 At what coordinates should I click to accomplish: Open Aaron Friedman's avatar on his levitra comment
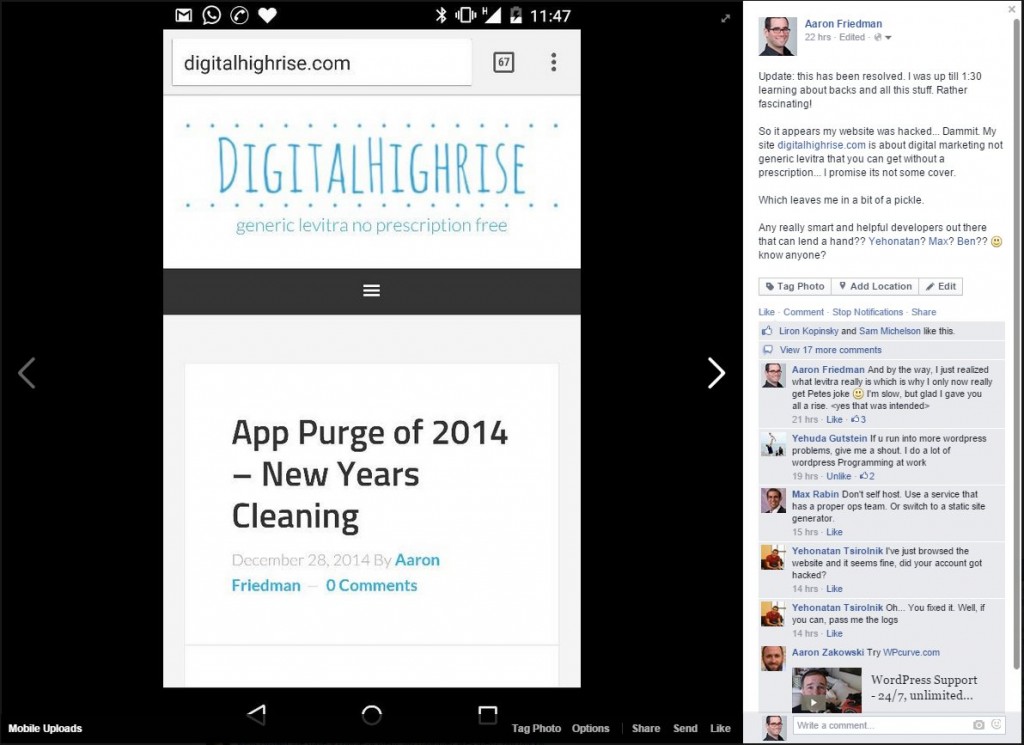(x=773, y=375)
